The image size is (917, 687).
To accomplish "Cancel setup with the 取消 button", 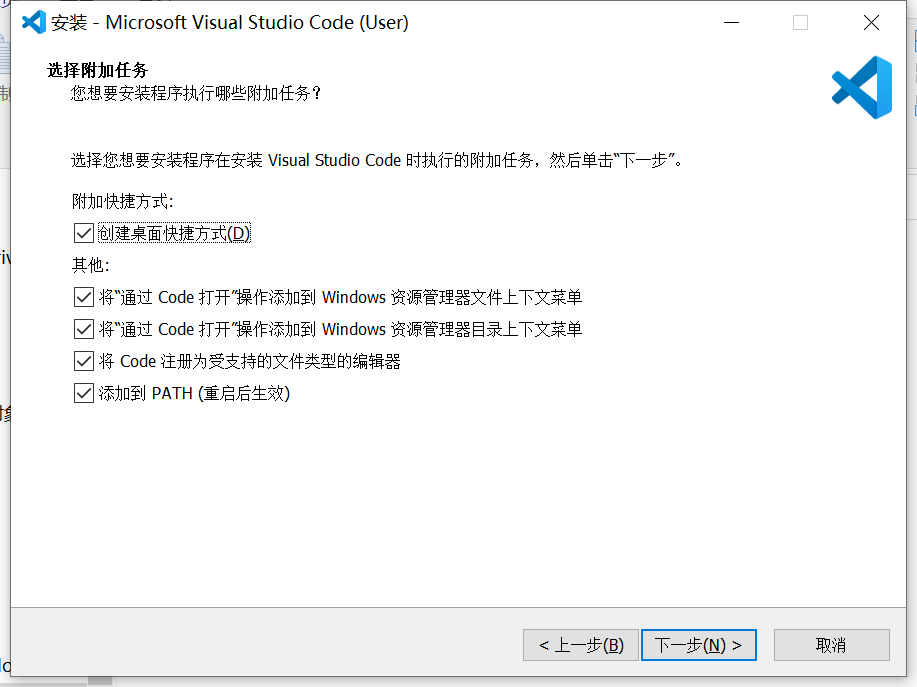I will click(832, 645).
